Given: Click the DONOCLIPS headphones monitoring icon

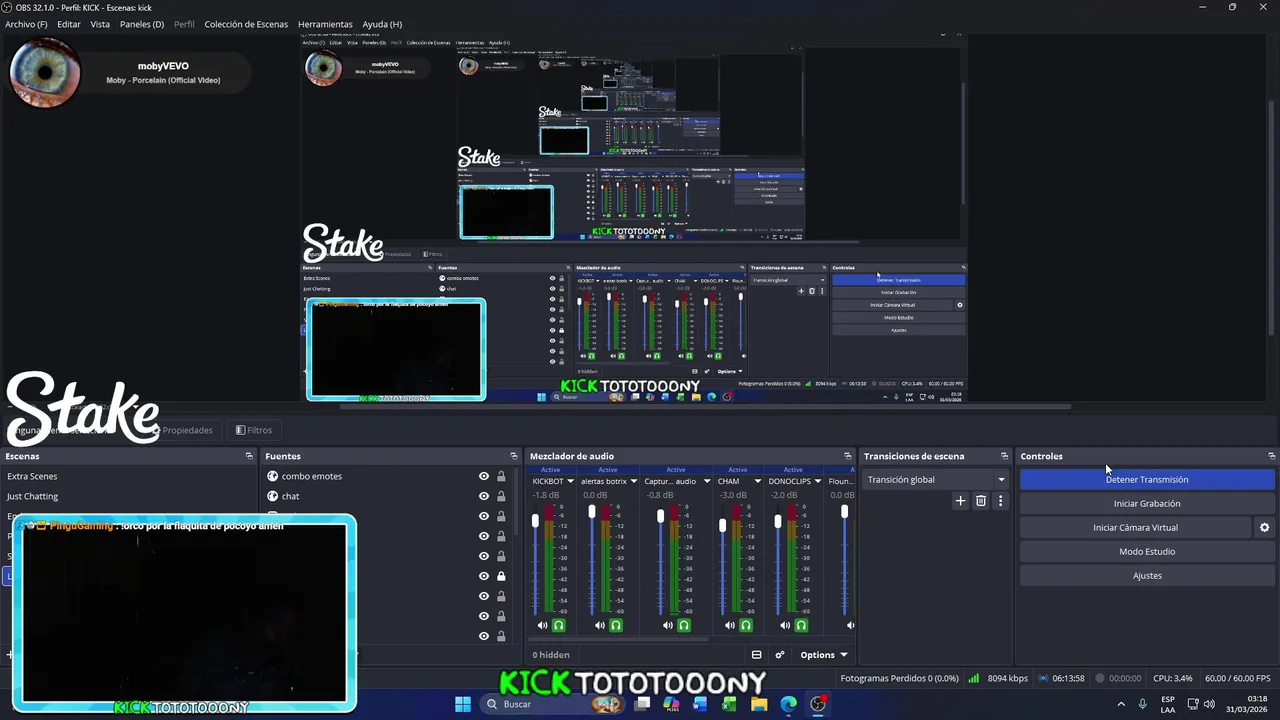Looking at the screenshot, I should 801,625.
